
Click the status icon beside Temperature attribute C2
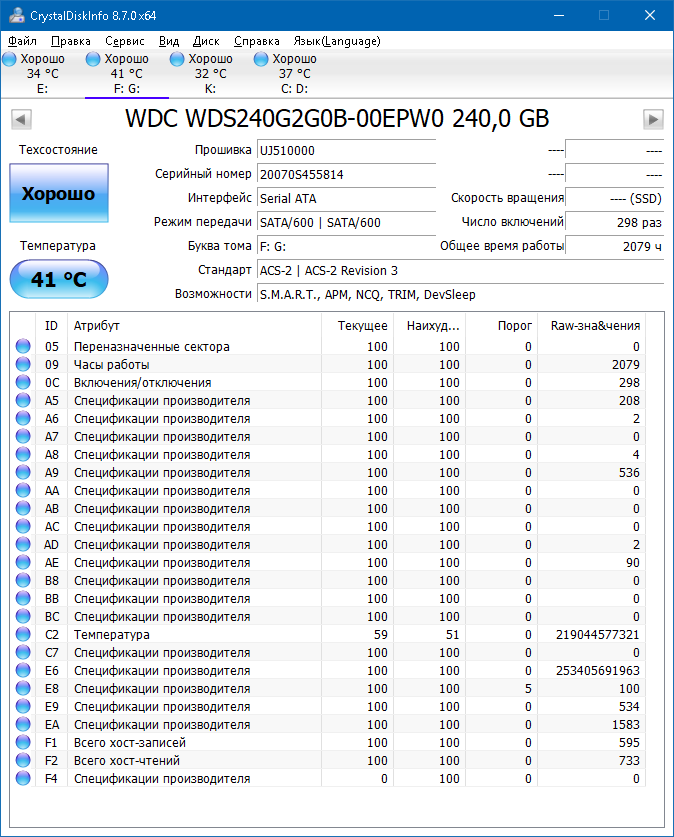pos(23,635)
